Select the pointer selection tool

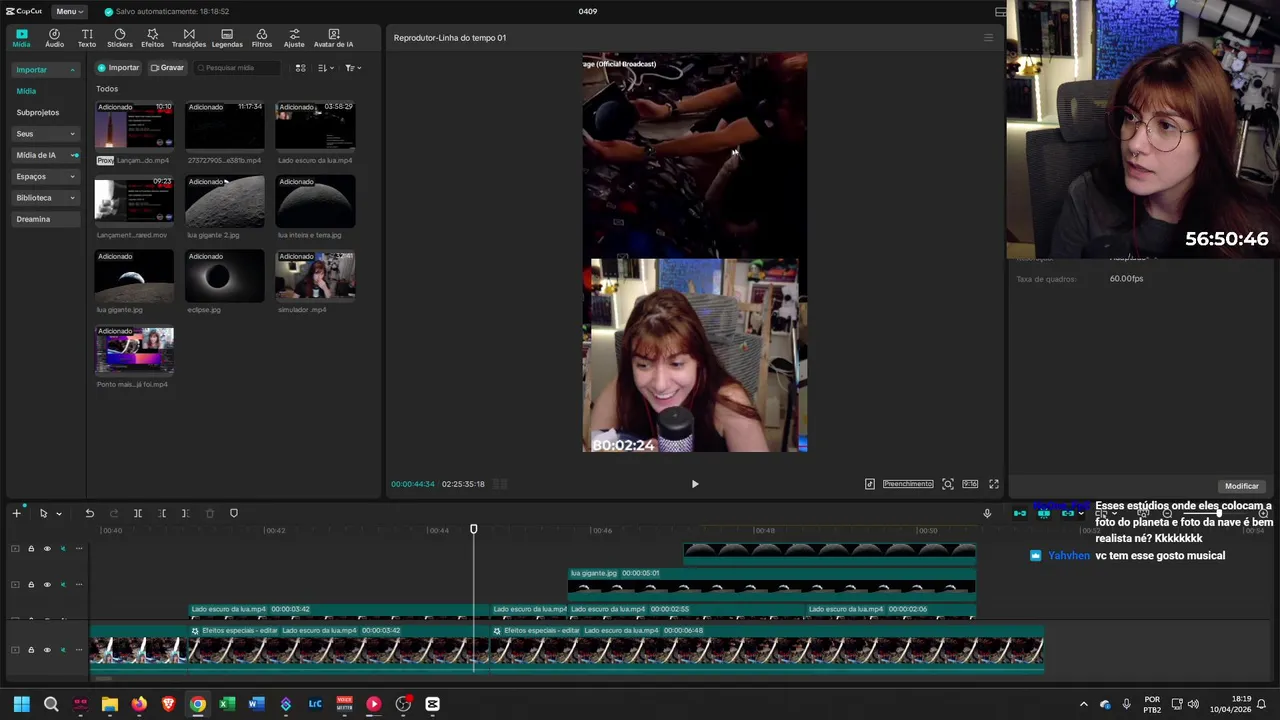43,513
